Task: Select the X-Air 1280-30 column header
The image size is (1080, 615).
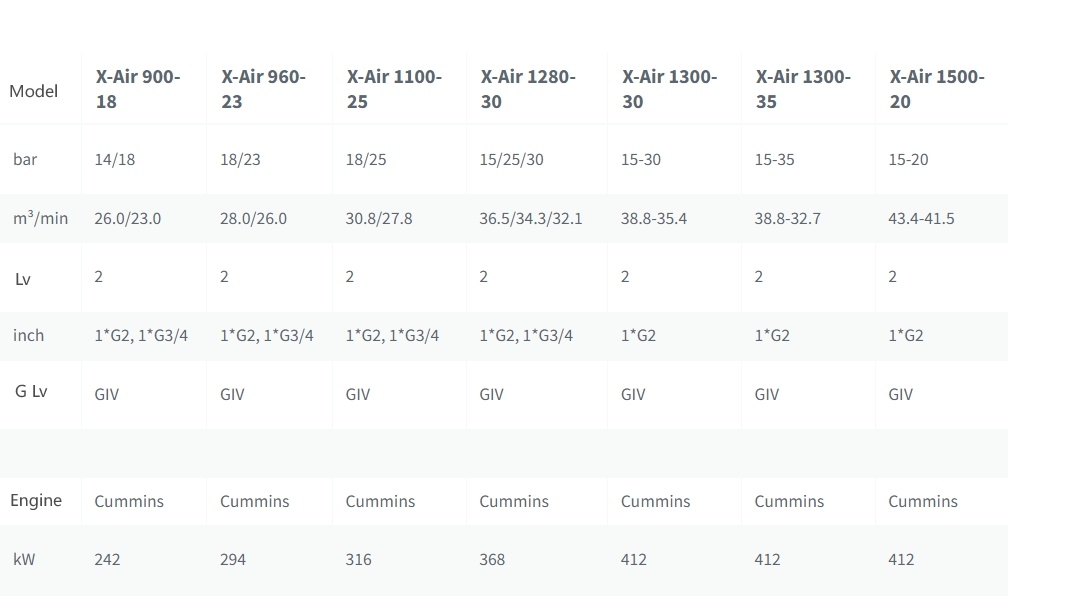Action: (528, 89)
